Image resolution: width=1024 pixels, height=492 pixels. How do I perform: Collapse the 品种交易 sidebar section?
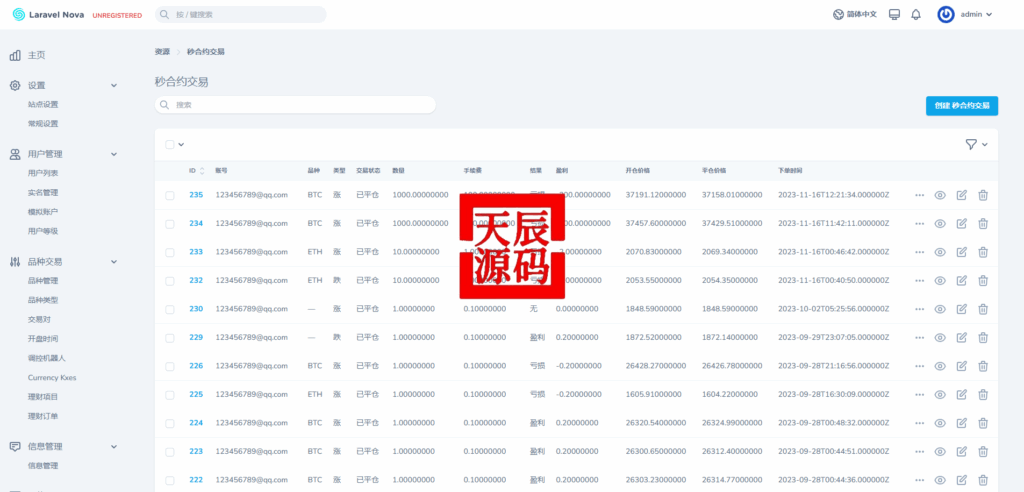(114, 261)
